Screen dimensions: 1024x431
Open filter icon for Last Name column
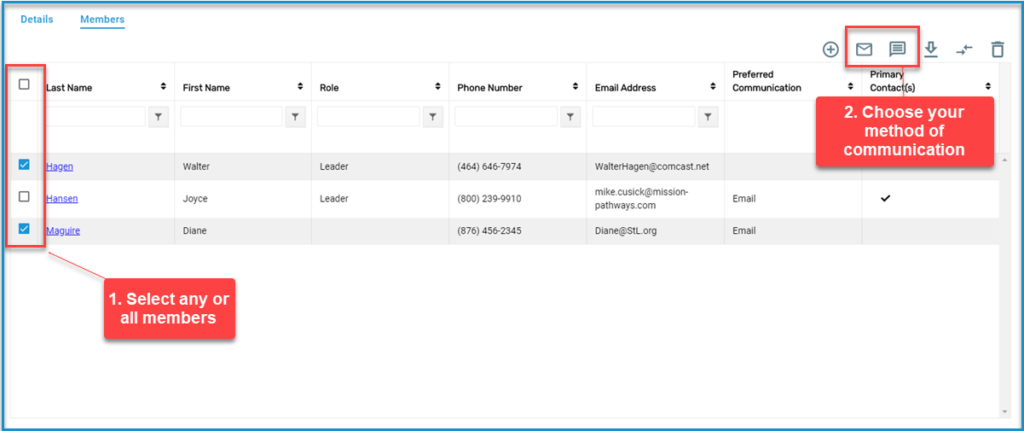pos(158,117)
